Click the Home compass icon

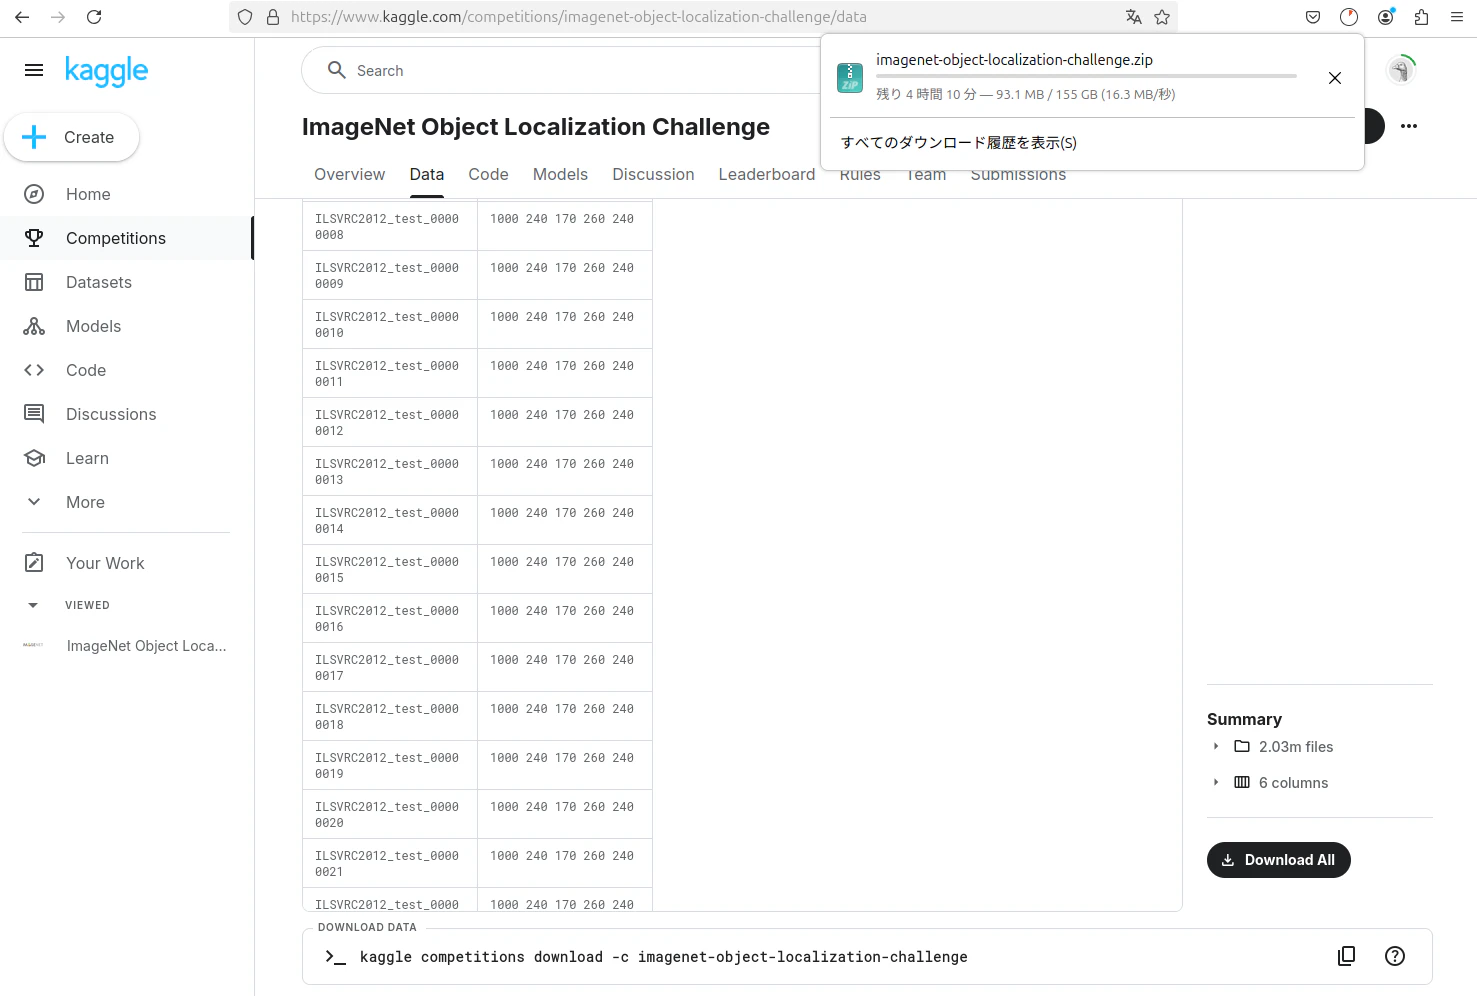coord(34,194)
